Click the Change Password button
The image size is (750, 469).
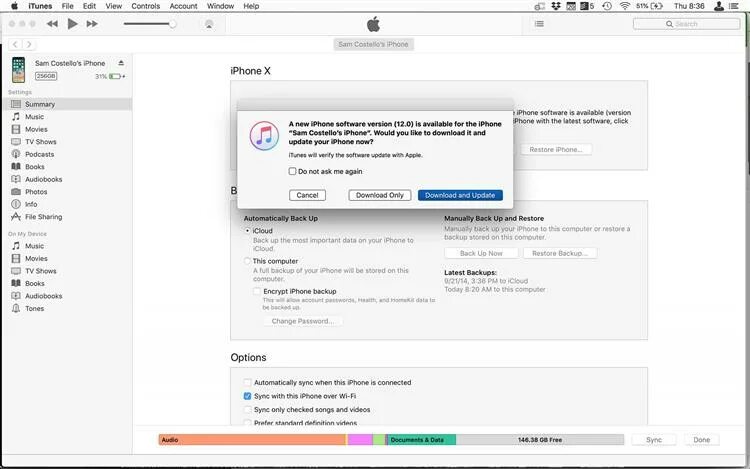click(303, 321)
